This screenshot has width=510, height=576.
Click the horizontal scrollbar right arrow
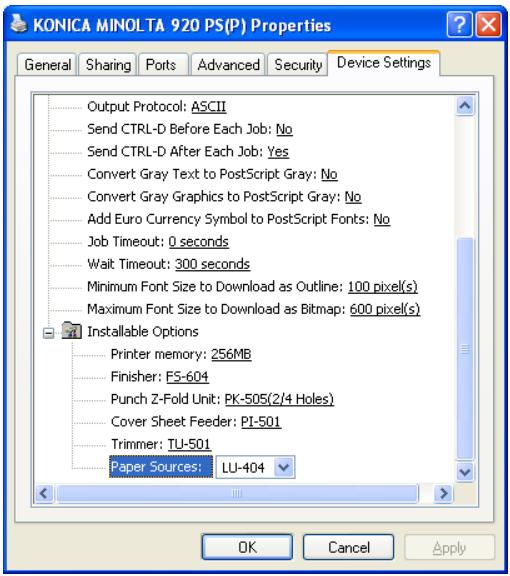click(443, 493)
